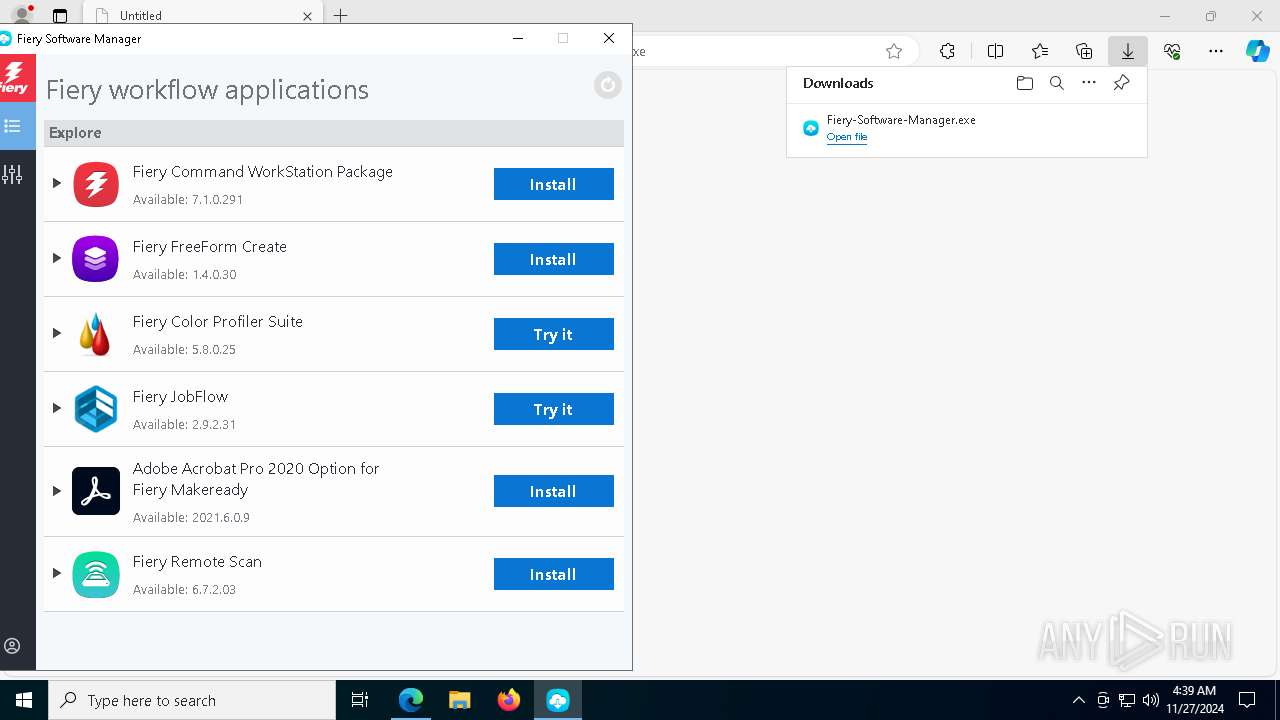This screenshot has height=720, width=1280.
Task: Click the Fiery Remote Scan icon
Action: click(96, 574)
